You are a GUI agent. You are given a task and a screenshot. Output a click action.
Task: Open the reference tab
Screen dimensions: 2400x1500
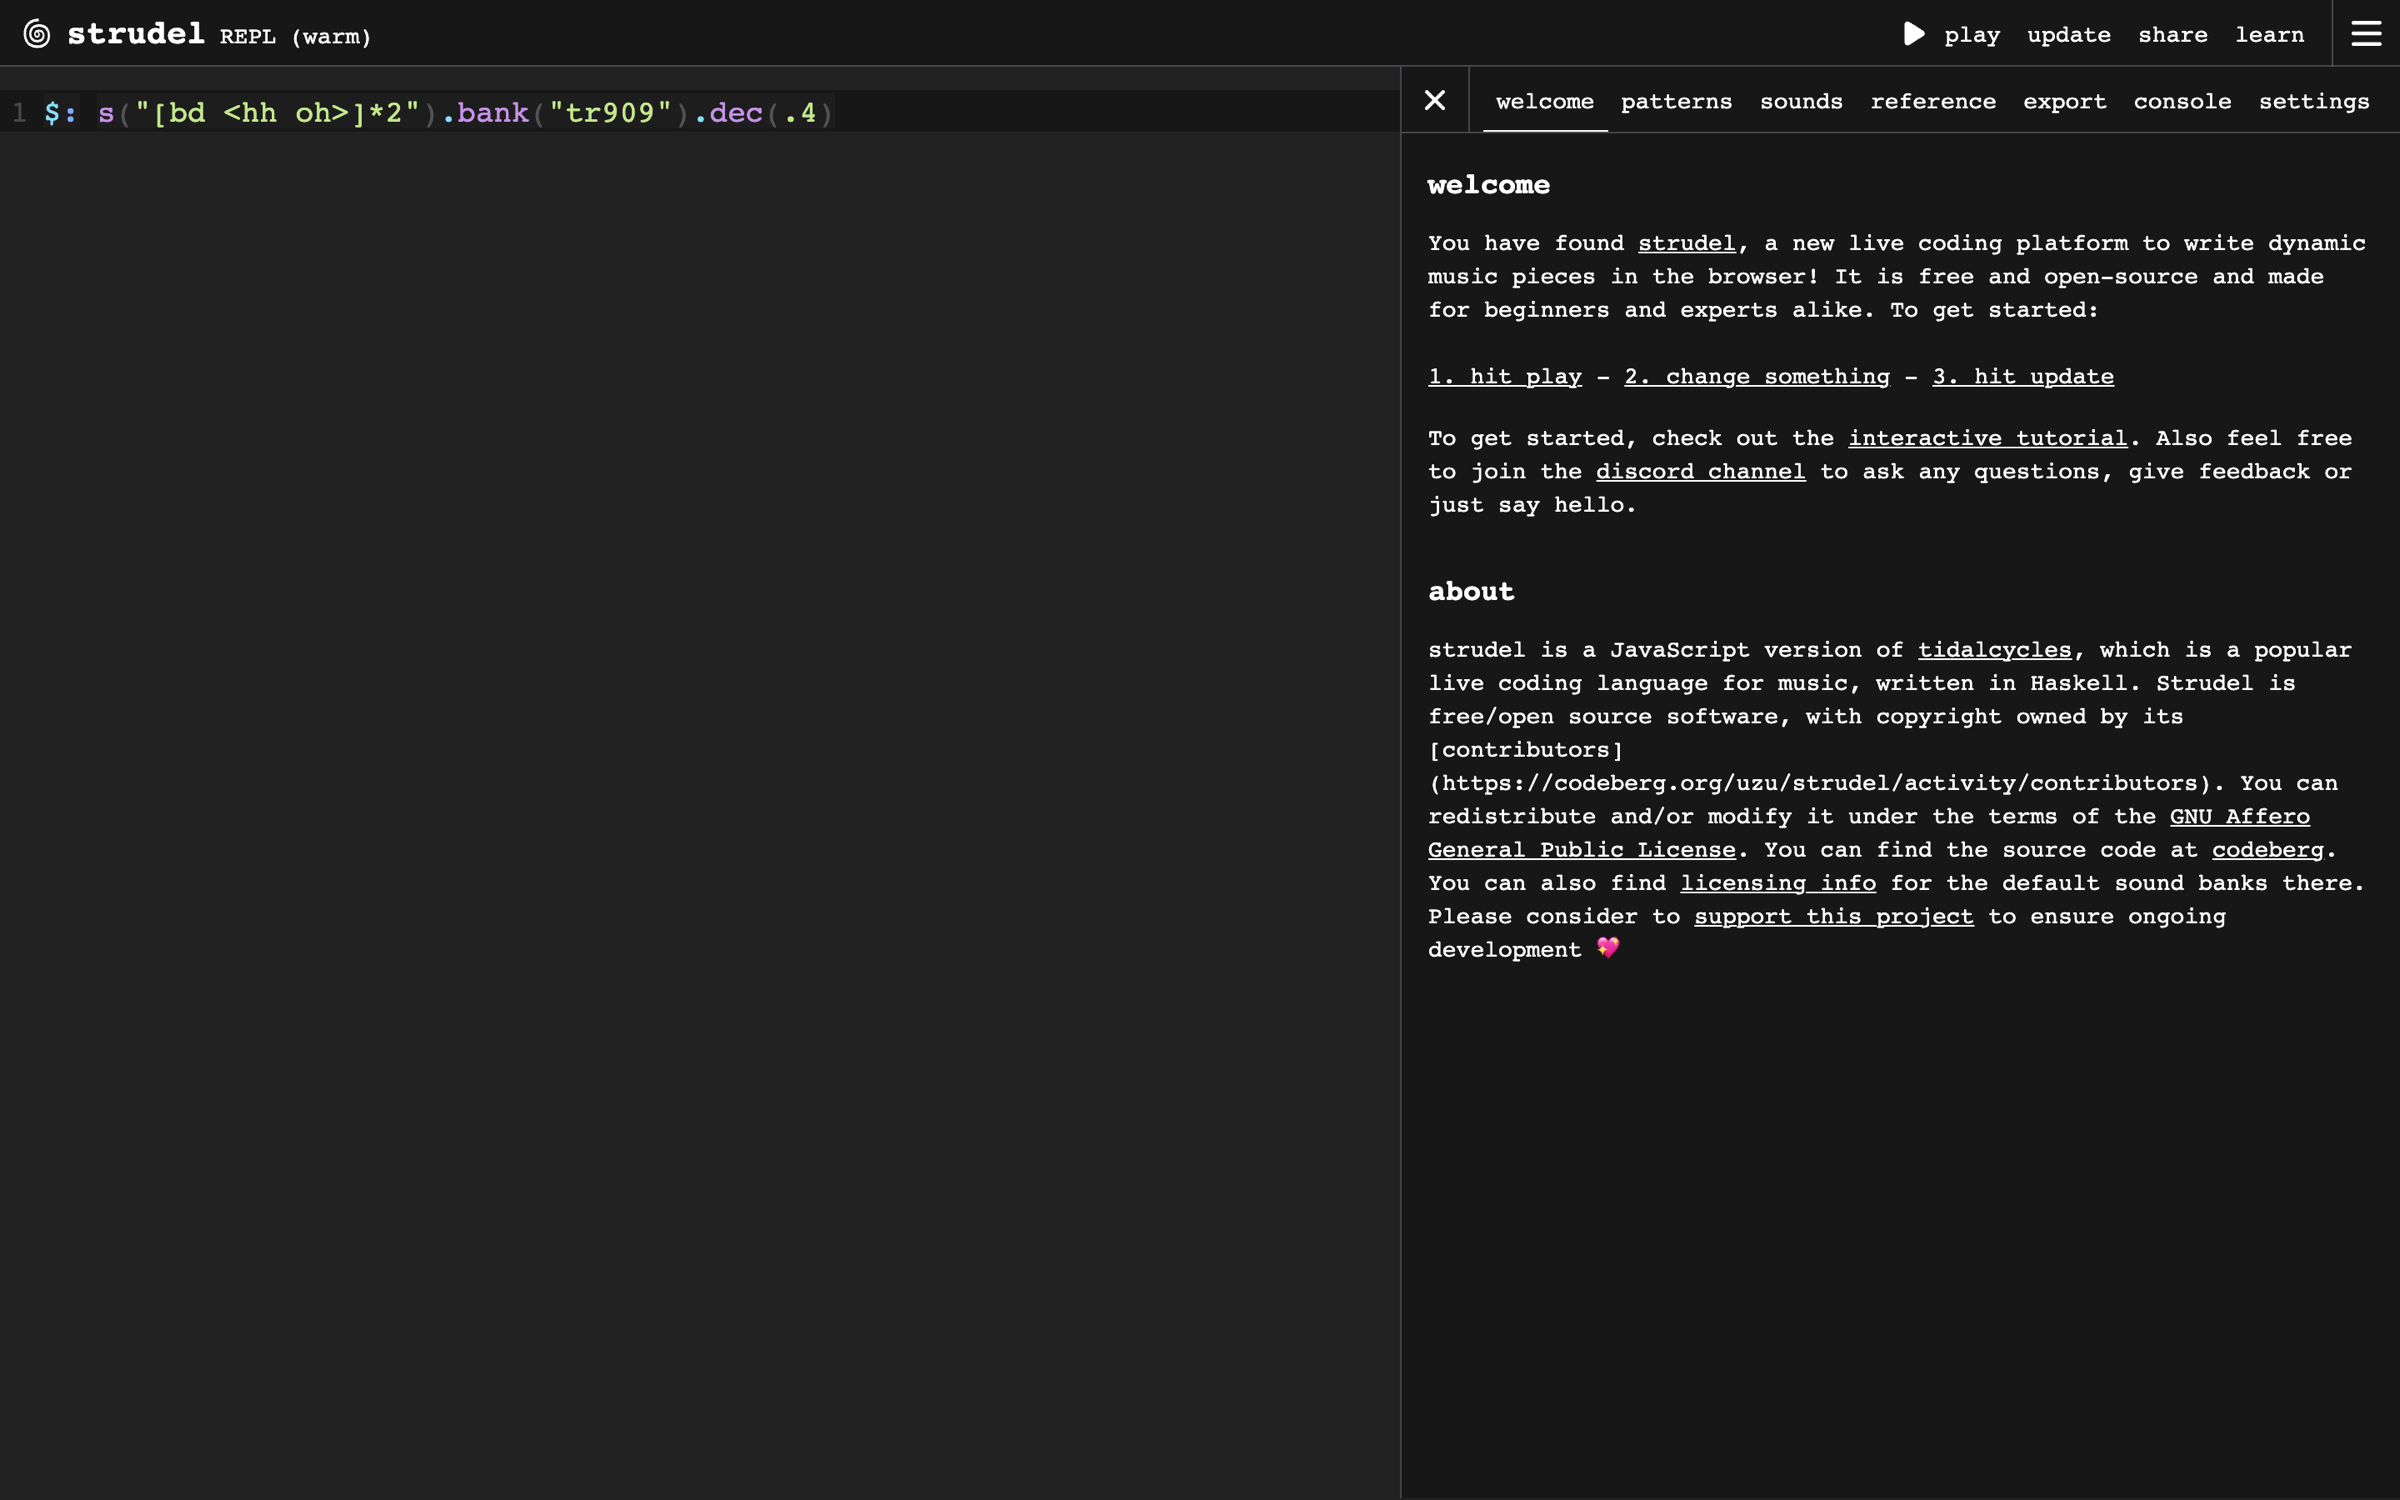(1932, 101)
